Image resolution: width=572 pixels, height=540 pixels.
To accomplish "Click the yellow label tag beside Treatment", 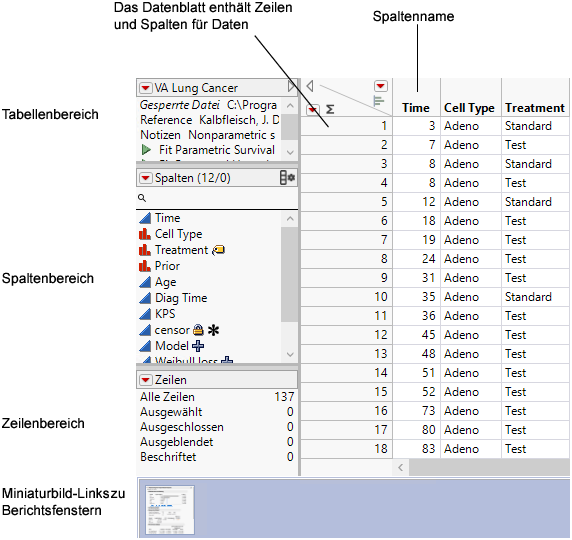I will pos(219,250).
